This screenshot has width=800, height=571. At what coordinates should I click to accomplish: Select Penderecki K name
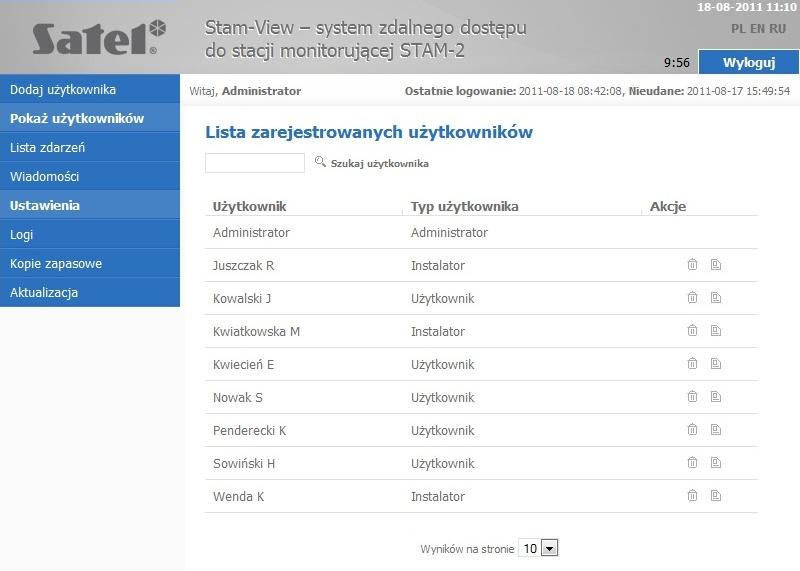point(249,431)
